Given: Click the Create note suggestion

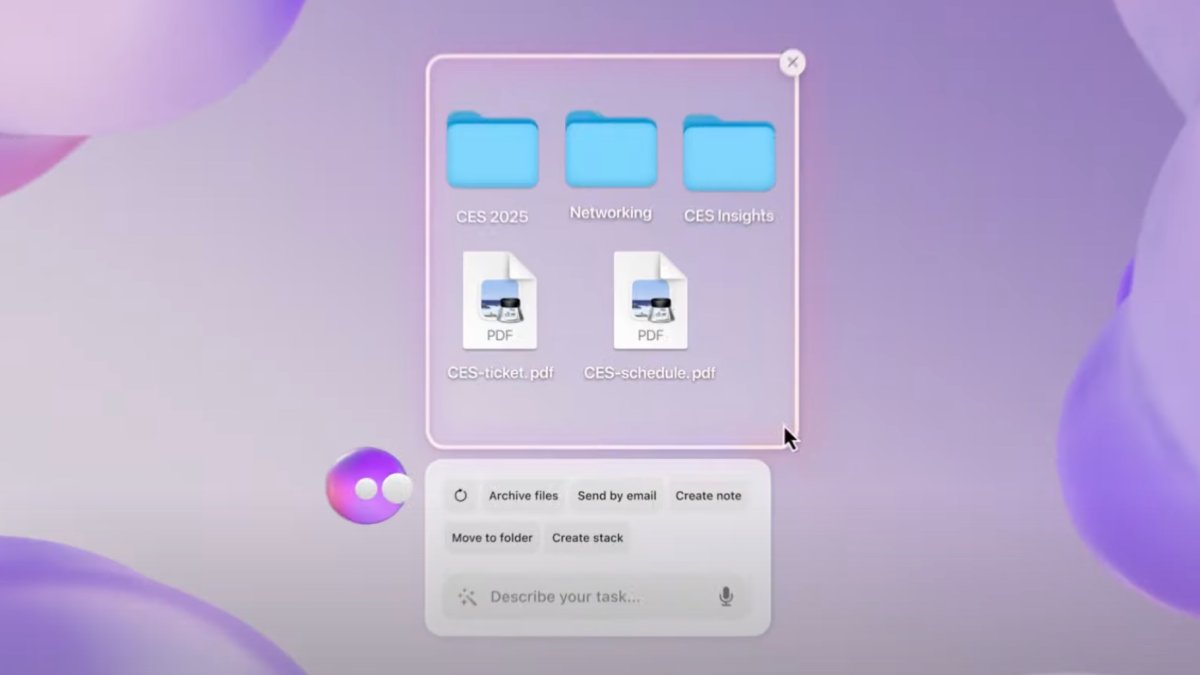Looking at the screenshot, I should coord(708,496).
